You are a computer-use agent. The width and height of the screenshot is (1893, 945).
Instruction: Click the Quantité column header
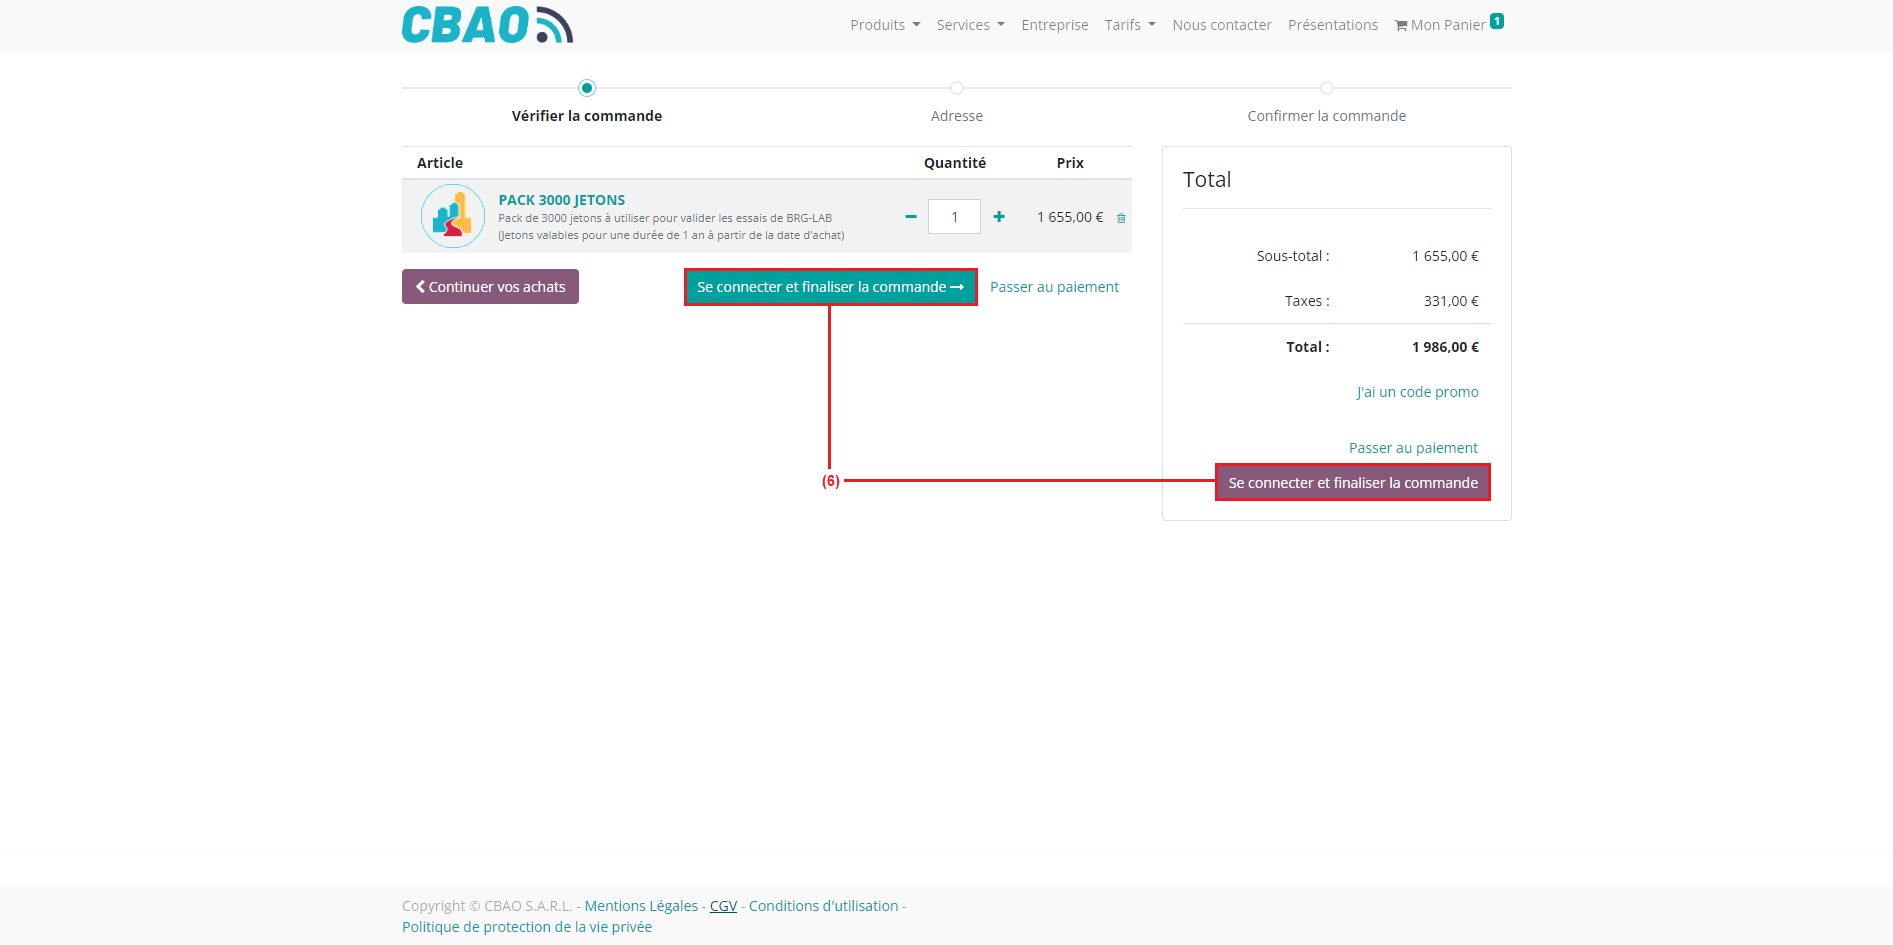point(955,163)
